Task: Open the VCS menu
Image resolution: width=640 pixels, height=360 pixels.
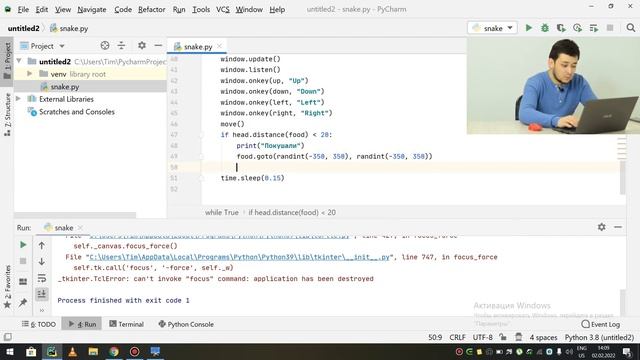Action: 222,9
